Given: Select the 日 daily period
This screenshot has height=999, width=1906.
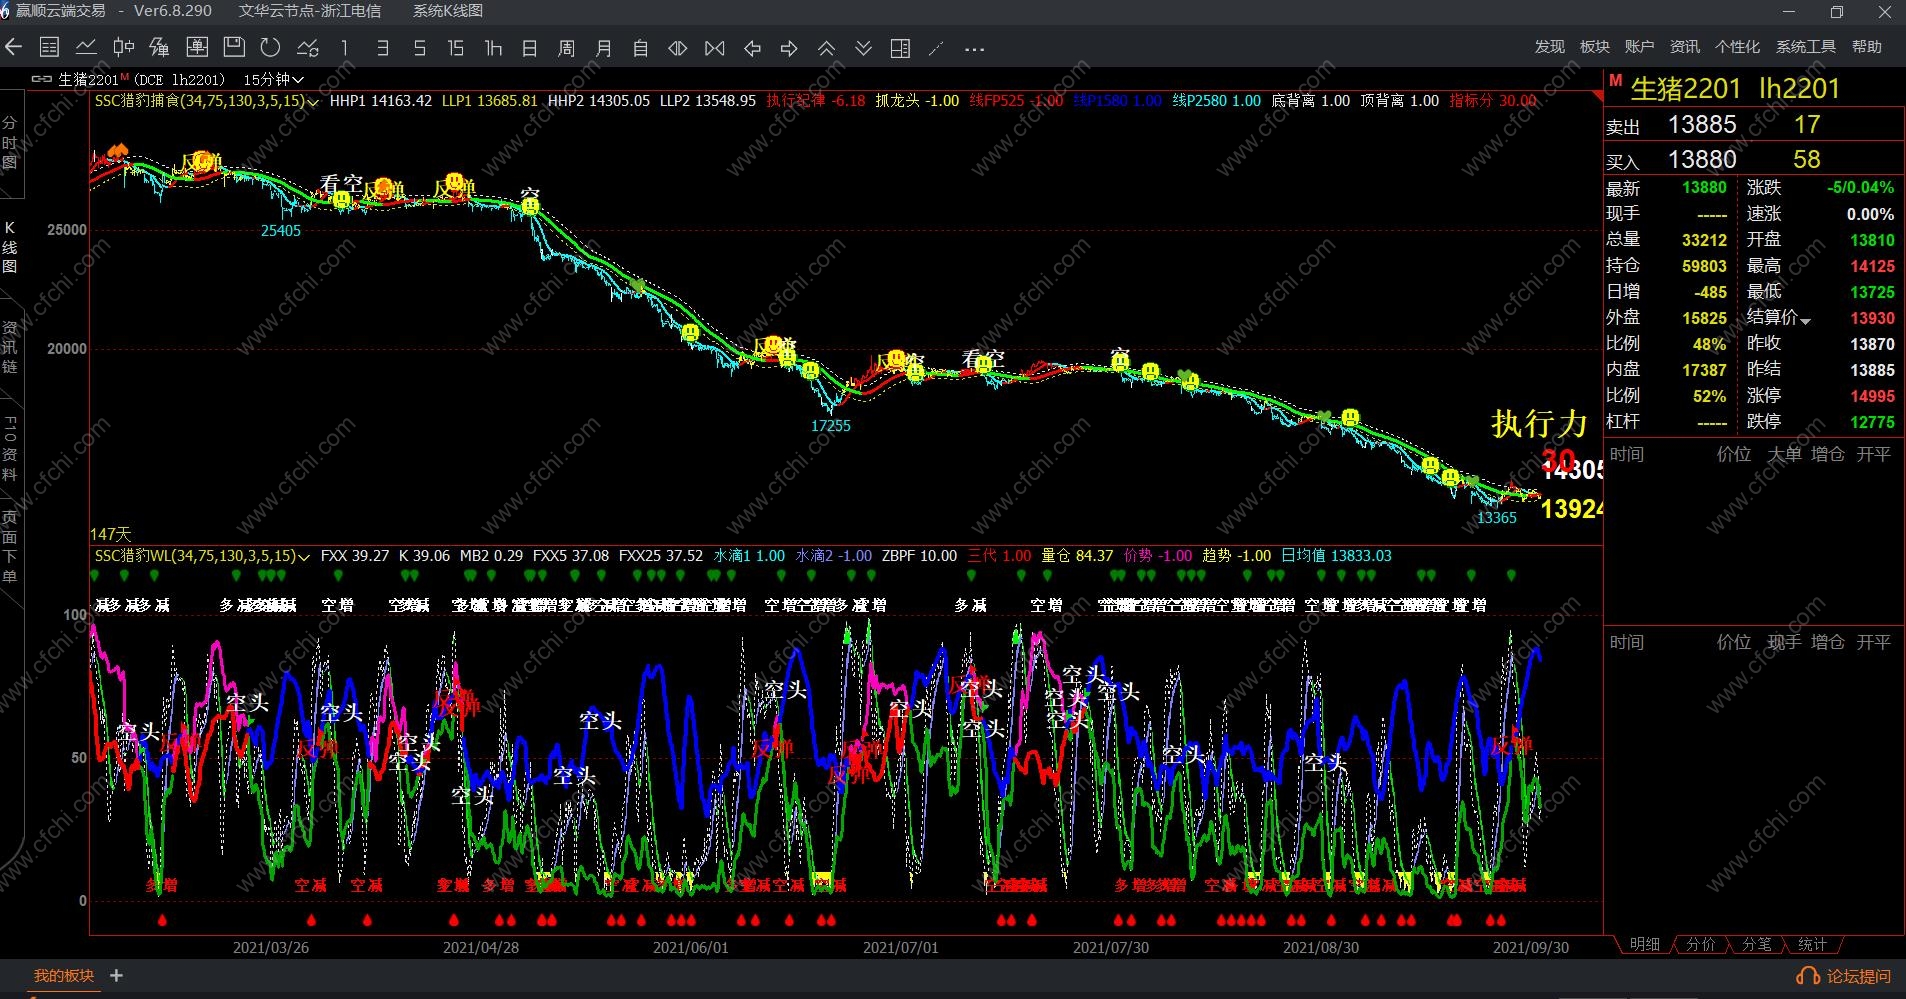Looking at the screenshot, I should point(530,48).
